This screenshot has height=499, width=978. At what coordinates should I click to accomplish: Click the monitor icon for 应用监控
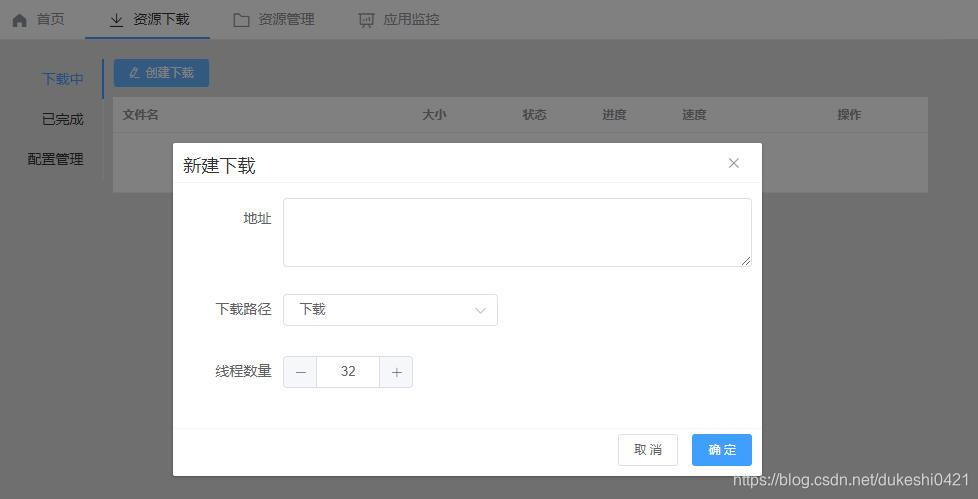coord(366,20)
